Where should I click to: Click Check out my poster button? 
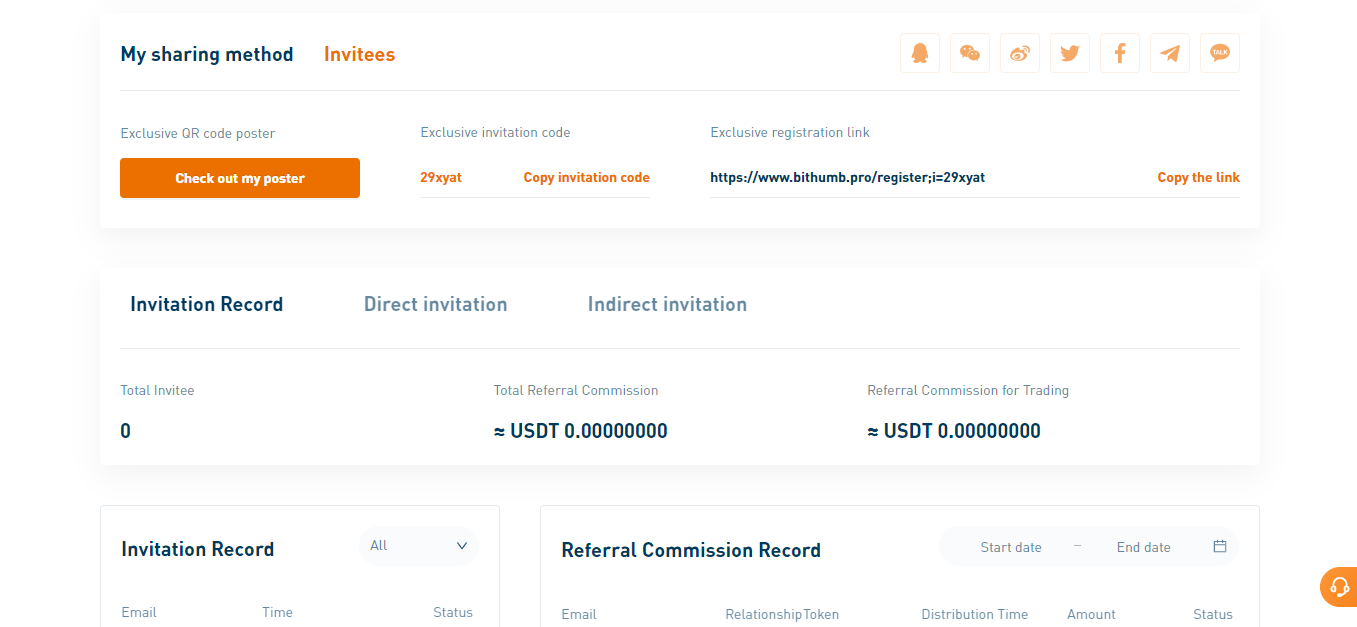click(x=240, y=178)
